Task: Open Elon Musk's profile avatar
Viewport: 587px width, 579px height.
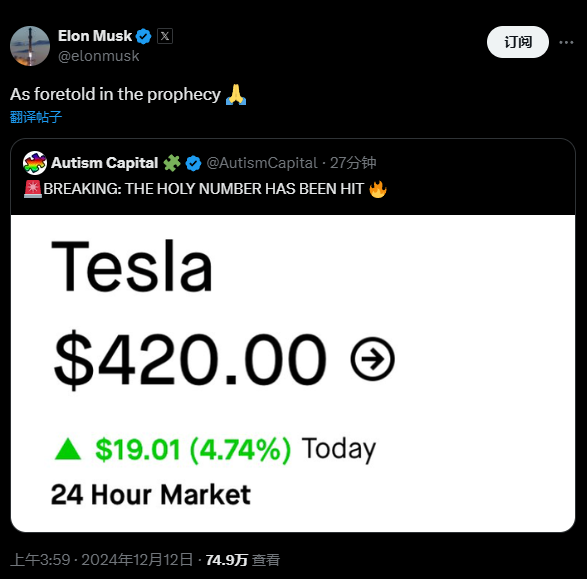Action: click(30, 46)
